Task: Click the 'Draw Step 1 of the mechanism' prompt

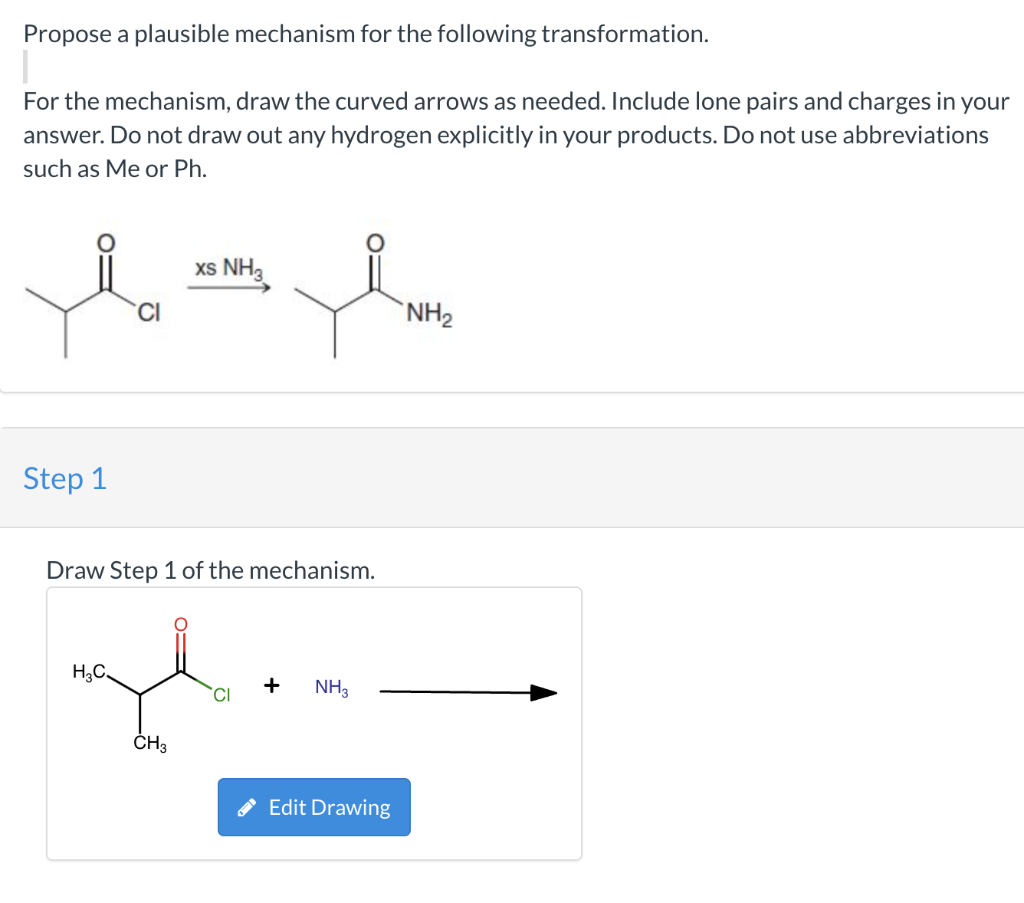Action: (211, 571)
